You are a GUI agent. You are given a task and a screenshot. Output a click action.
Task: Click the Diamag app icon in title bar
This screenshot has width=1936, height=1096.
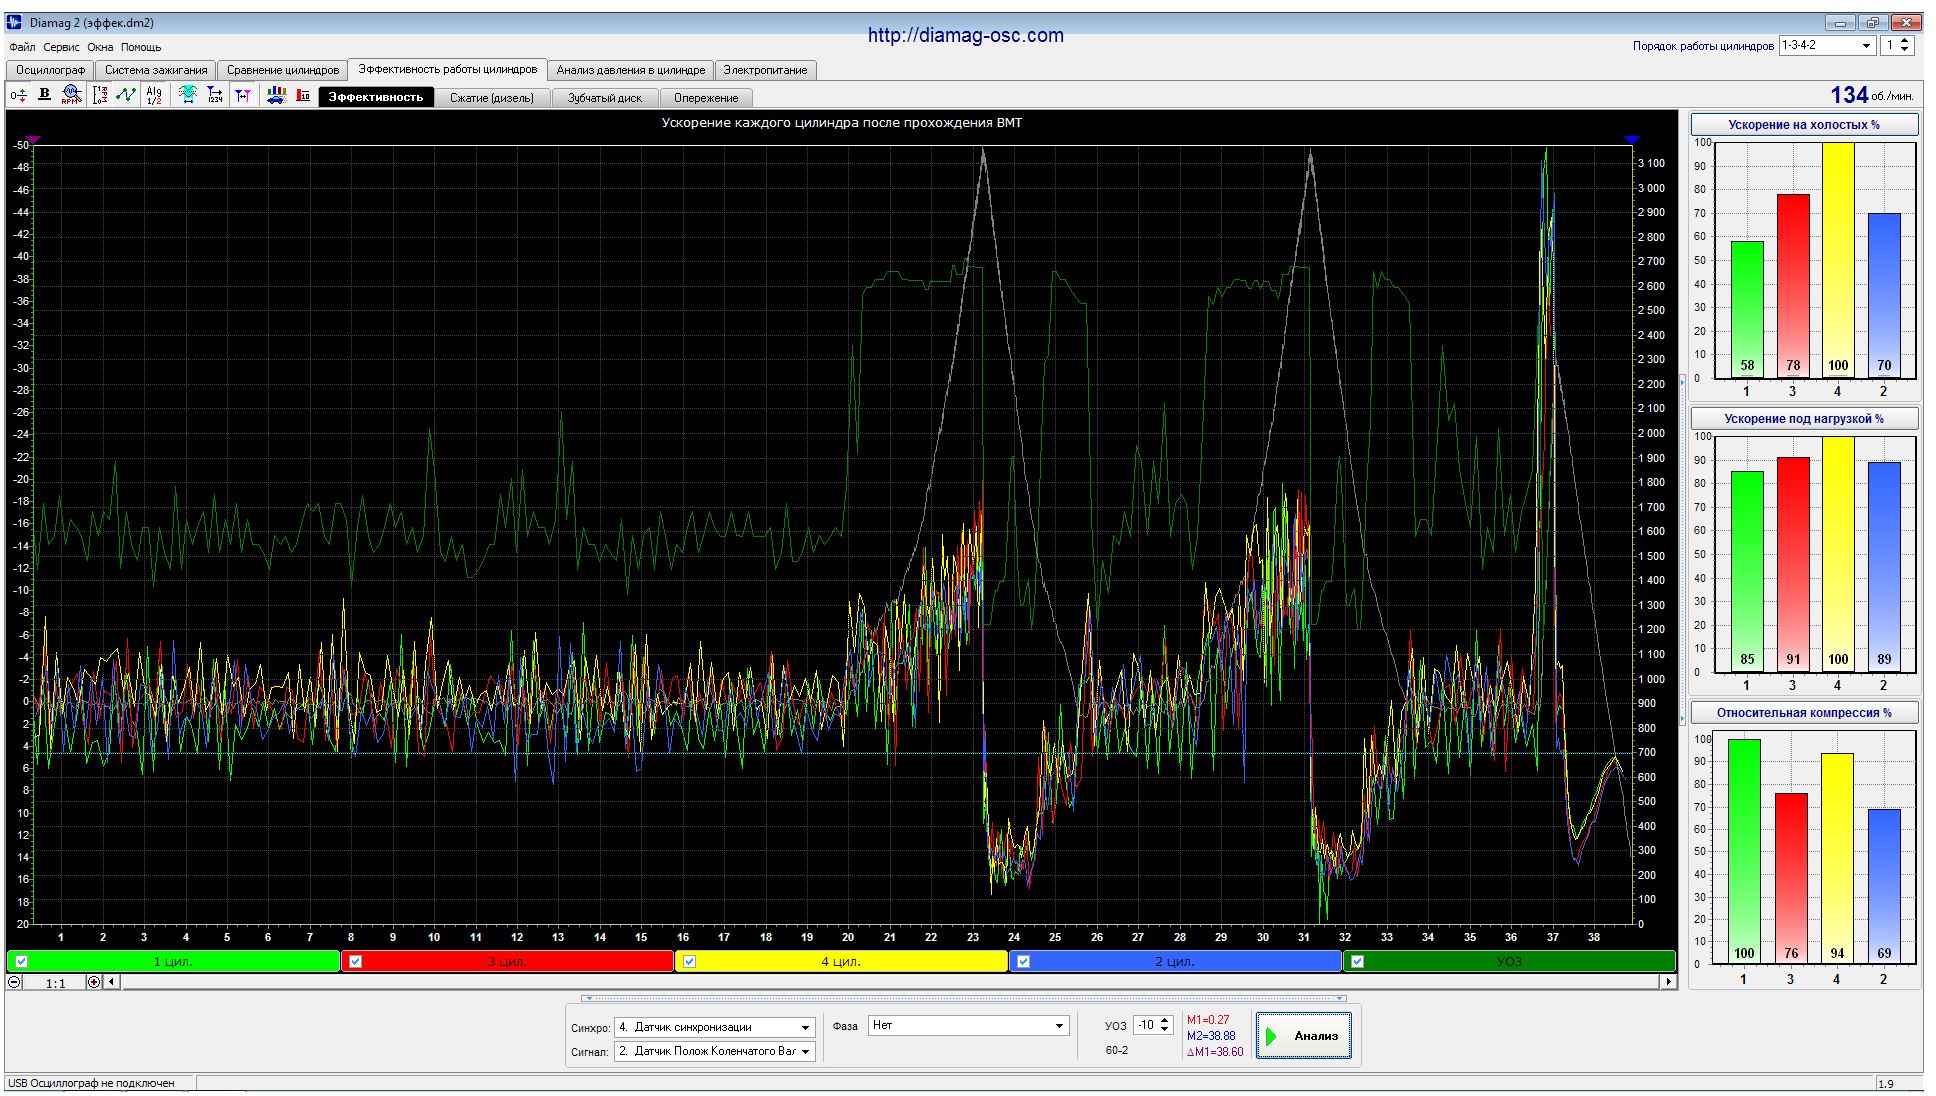coord(14,22)
